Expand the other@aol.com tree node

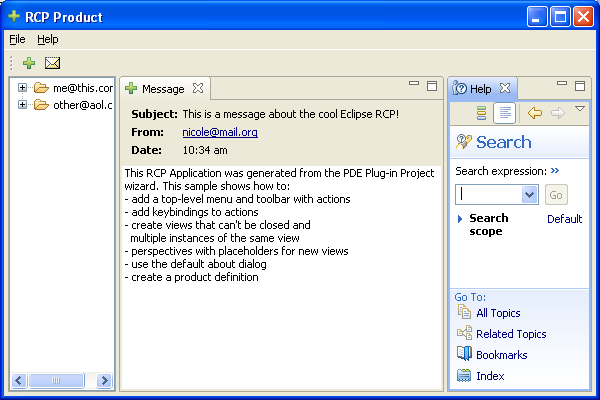coord(22,104)
